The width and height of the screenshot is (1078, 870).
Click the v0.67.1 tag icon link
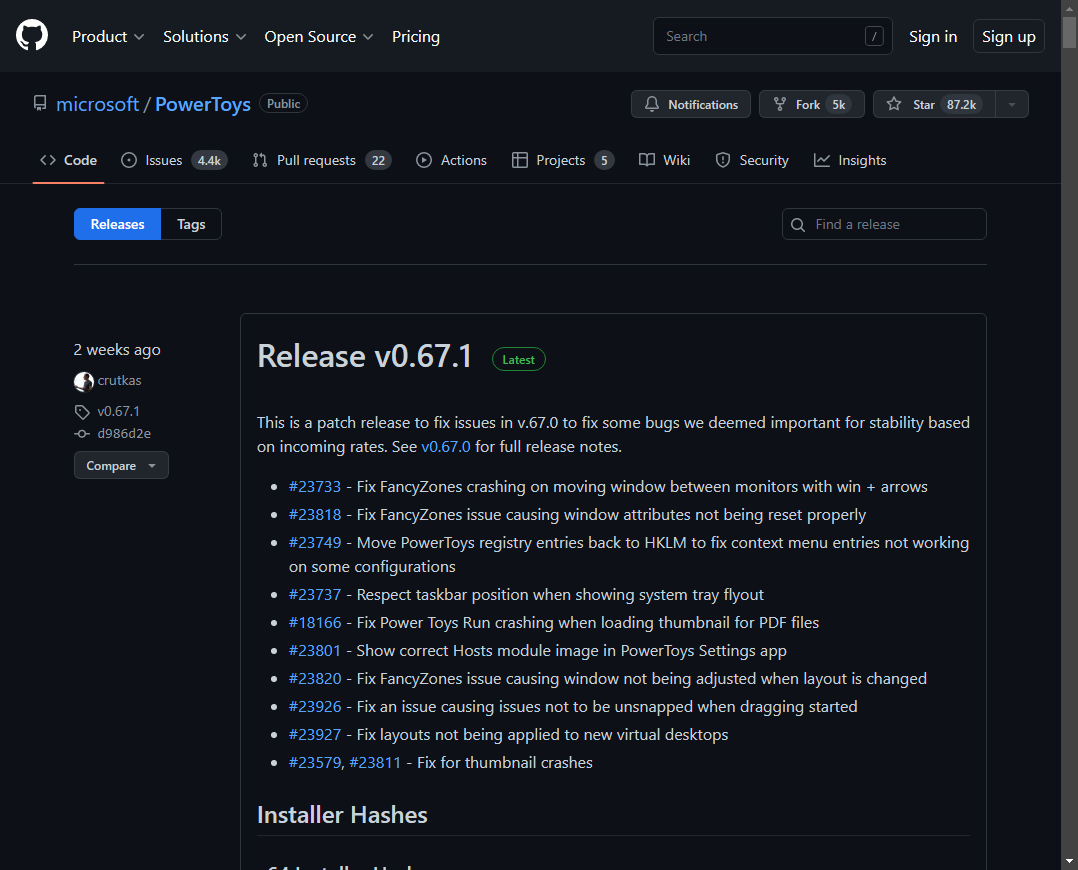point(82,411)
